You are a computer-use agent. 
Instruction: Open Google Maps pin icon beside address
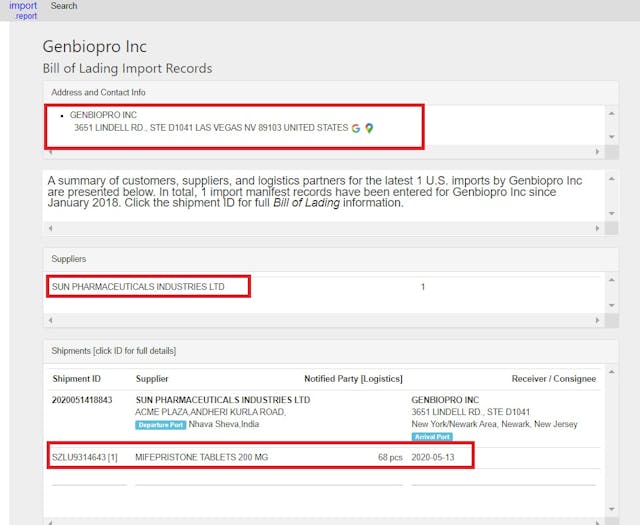369,128
